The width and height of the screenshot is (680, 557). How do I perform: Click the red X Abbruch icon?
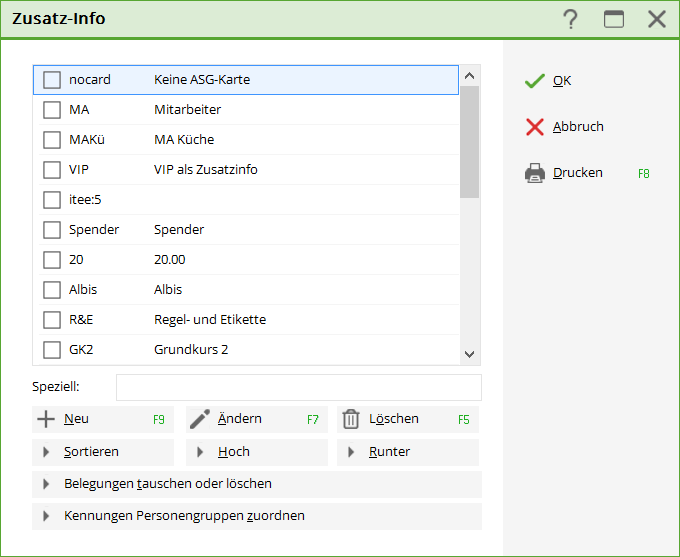click(535, 127)
